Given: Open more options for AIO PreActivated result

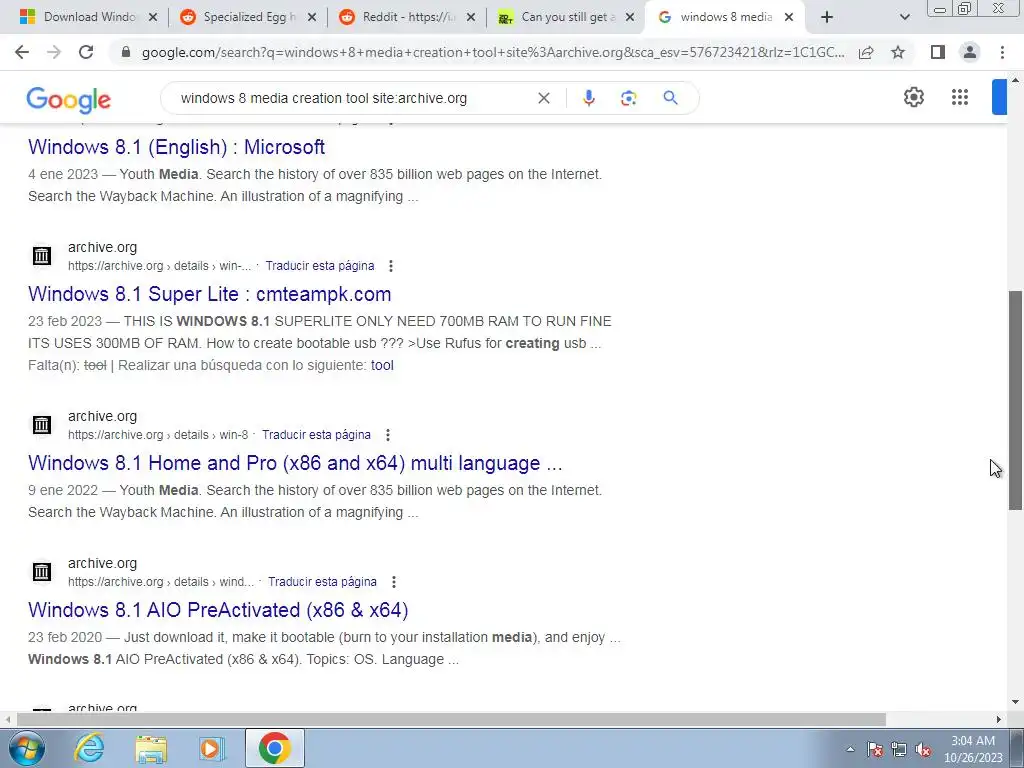Looking at the screenshot, I should [393, 582].
